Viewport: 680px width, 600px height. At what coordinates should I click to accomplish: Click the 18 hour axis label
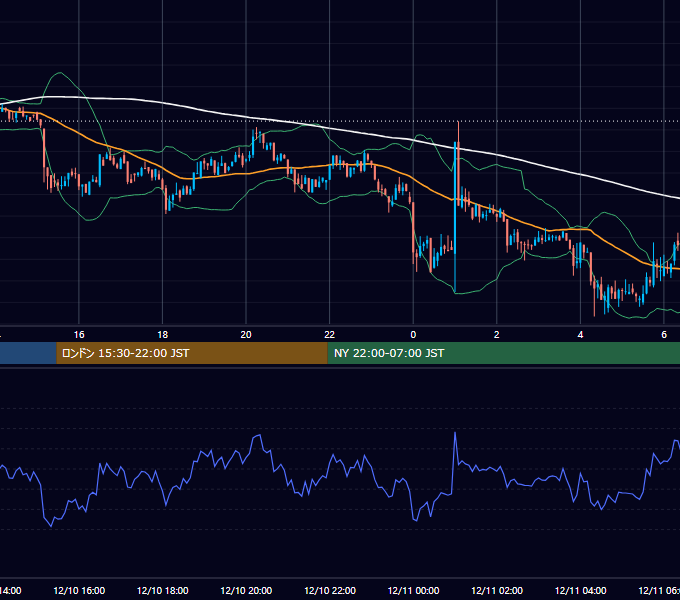pyautogui.click(x=162, y=335)
